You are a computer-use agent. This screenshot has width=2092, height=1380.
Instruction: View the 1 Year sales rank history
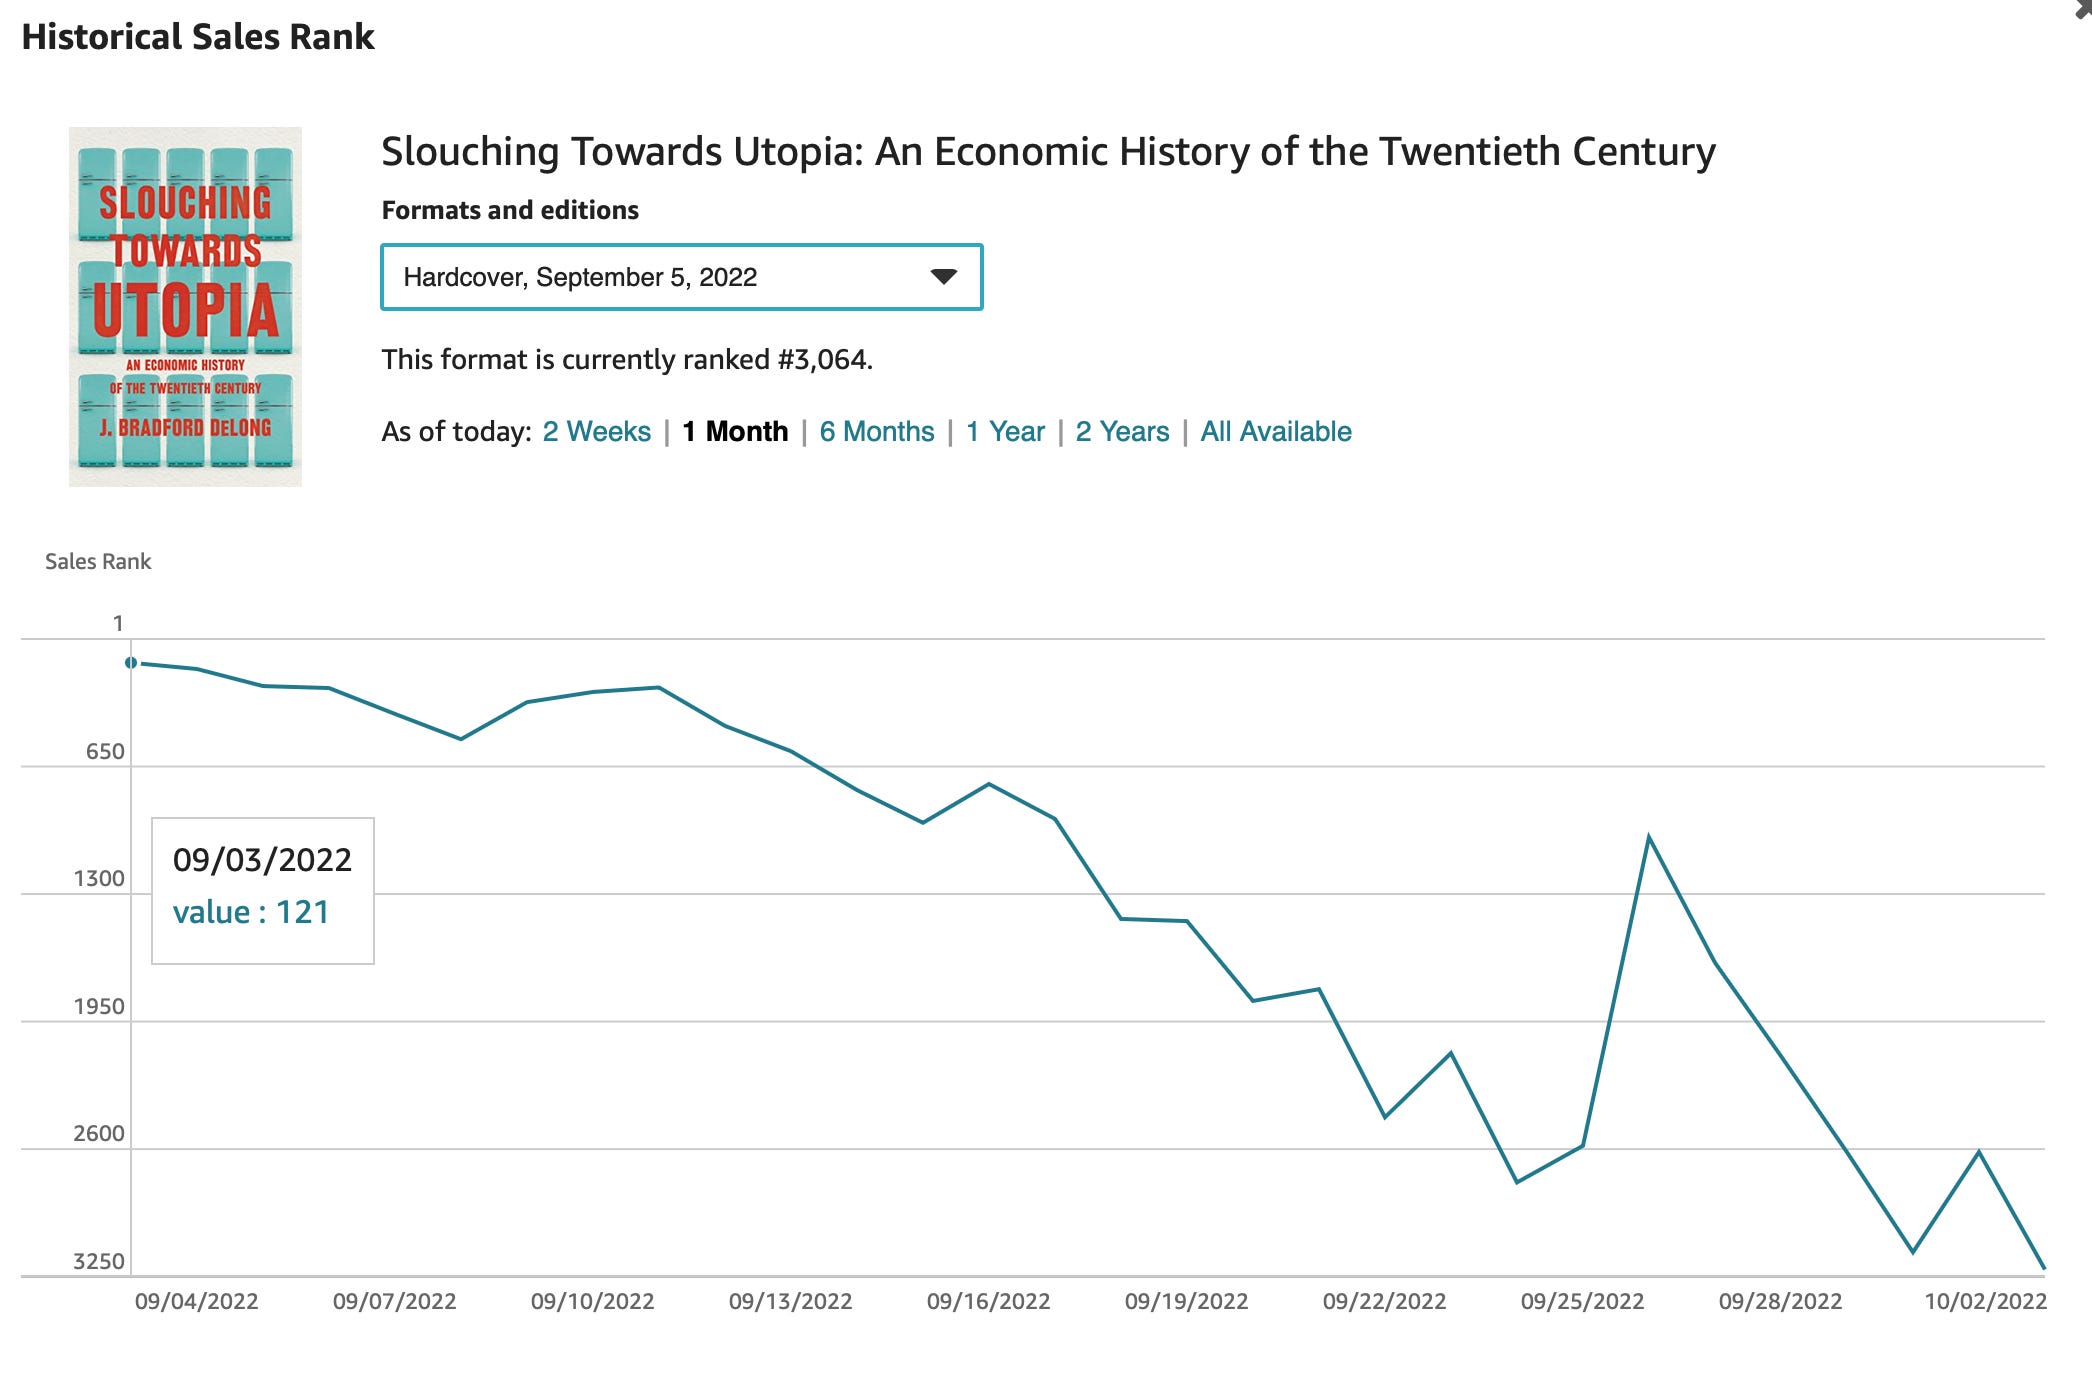pyautogui.click(x=1004, y=432)
